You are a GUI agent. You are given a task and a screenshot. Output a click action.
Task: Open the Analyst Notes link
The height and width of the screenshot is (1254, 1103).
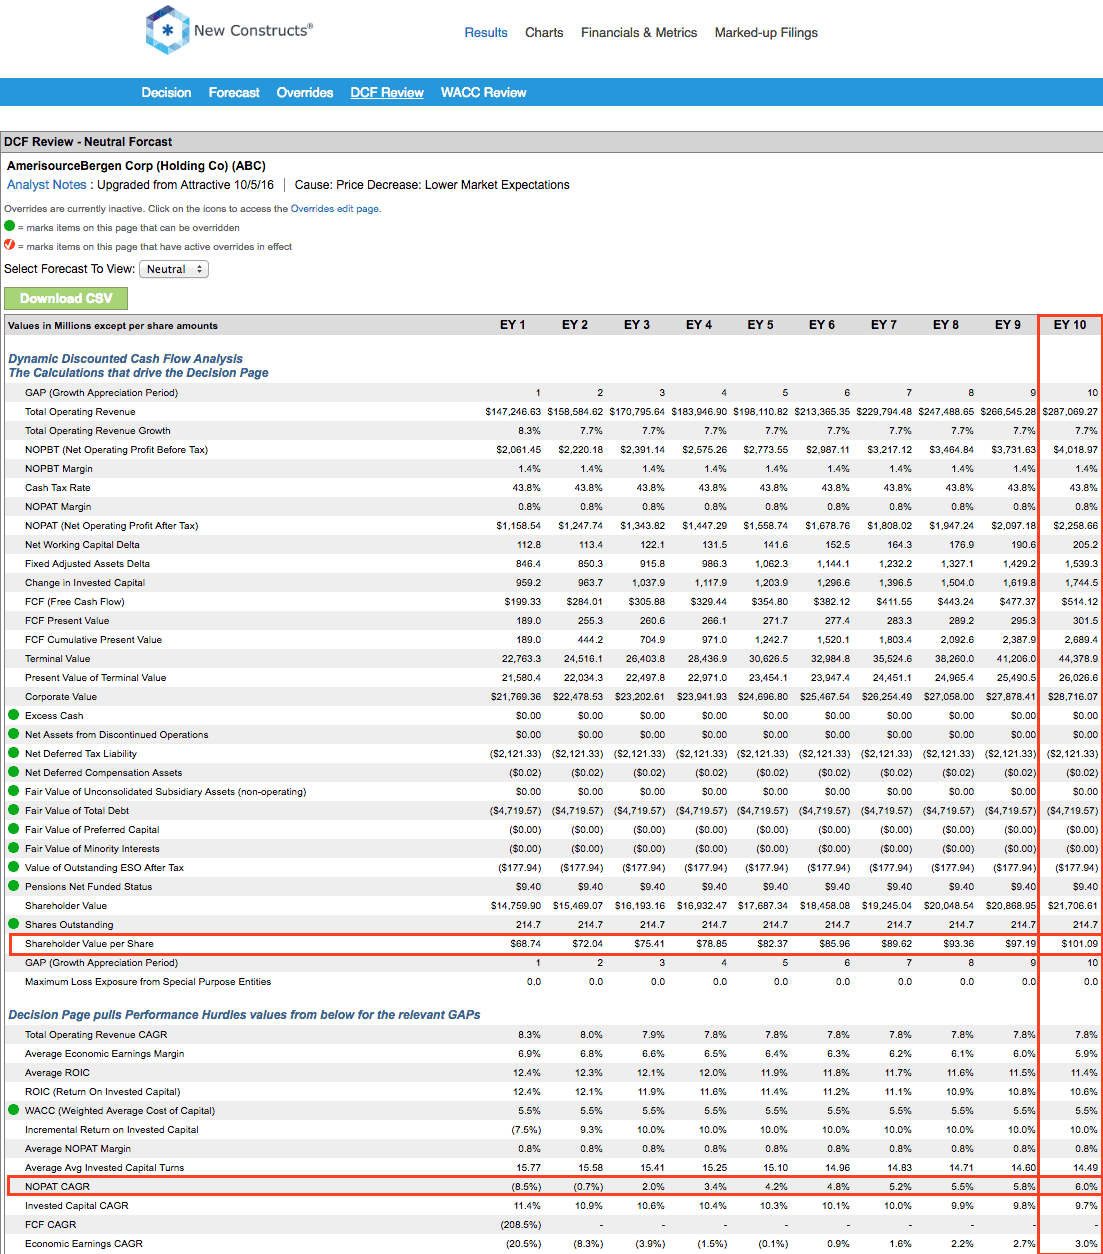tap(47, 185)
